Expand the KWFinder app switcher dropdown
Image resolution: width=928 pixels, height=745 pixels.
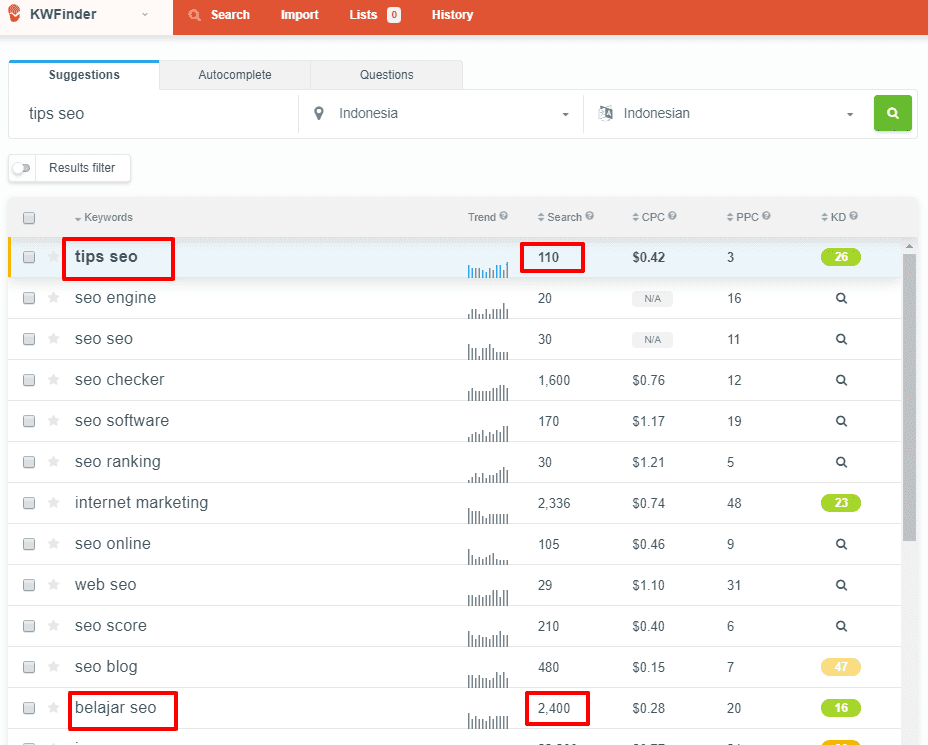(145, 15)
